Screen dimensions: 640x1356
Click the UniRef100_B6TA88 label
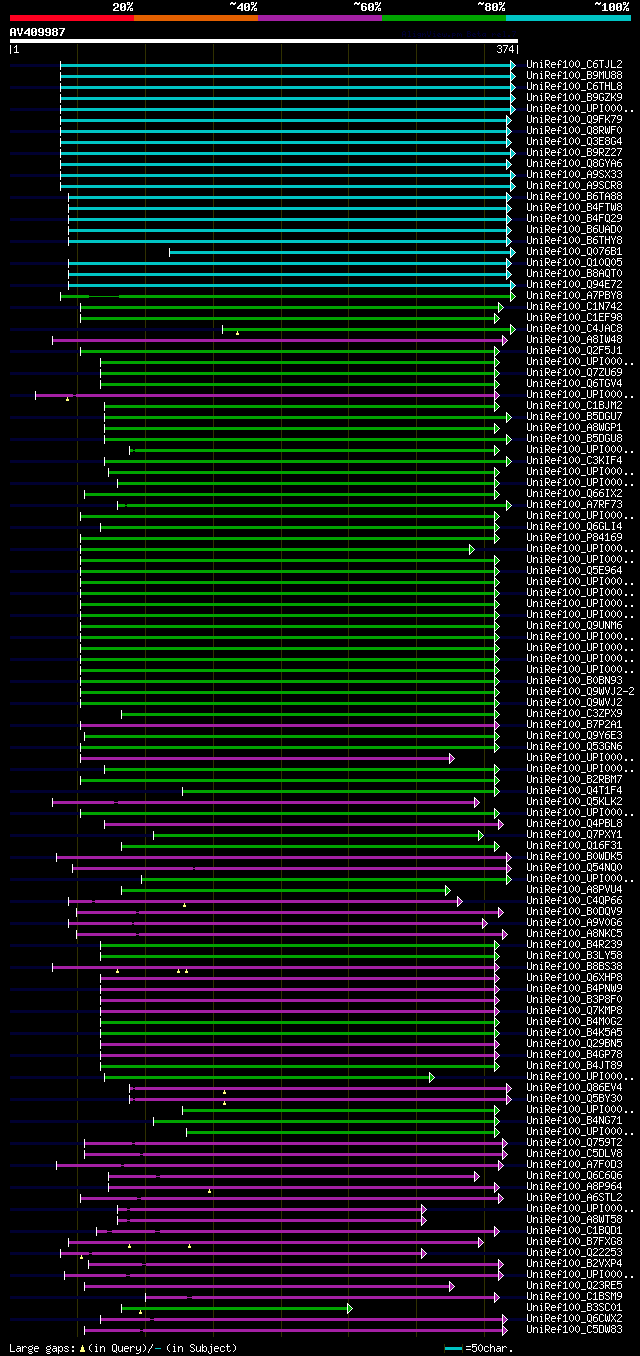coord(574,196)
